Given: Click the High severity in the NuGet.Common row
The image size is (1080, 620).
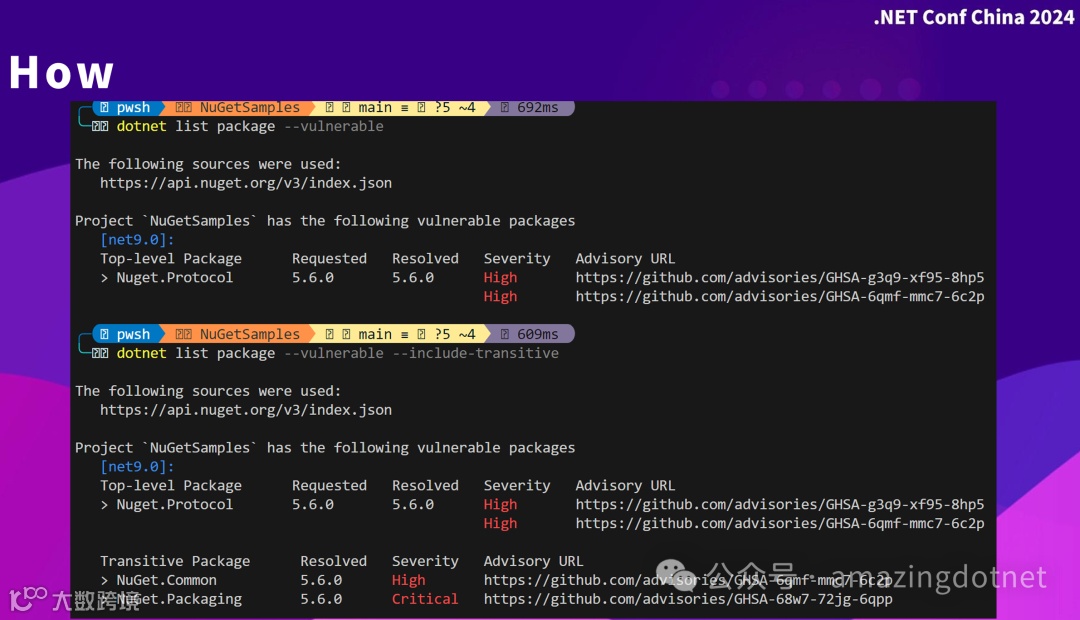Looking at the screenshot, I should (x=408, y=580).
